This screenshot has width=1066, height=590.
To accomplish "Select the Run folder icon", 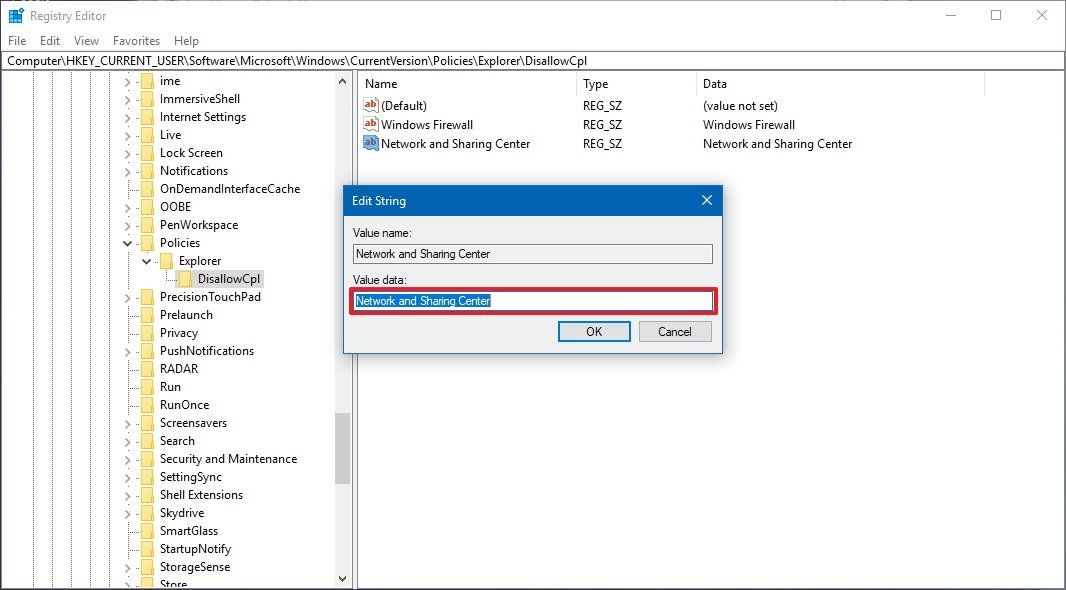I will (146, 386).
